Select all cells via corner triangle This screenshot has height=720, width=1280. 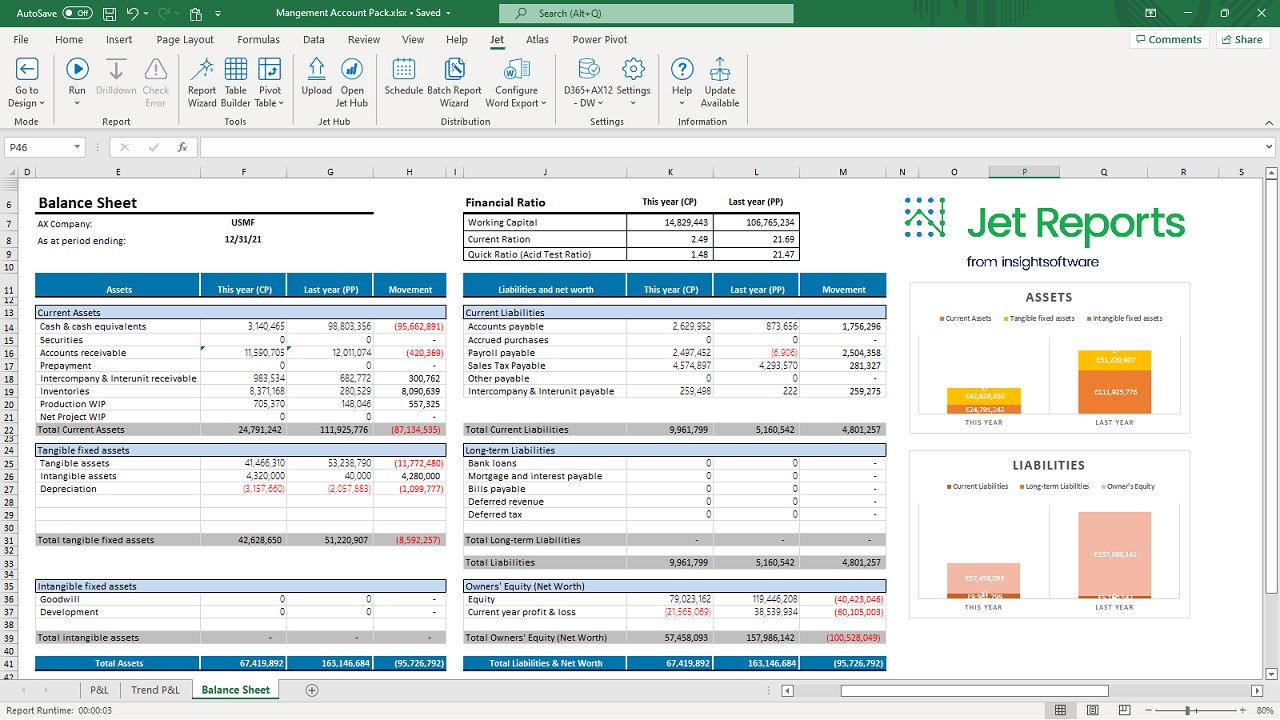pyautogui.click(x=11, y=172)
